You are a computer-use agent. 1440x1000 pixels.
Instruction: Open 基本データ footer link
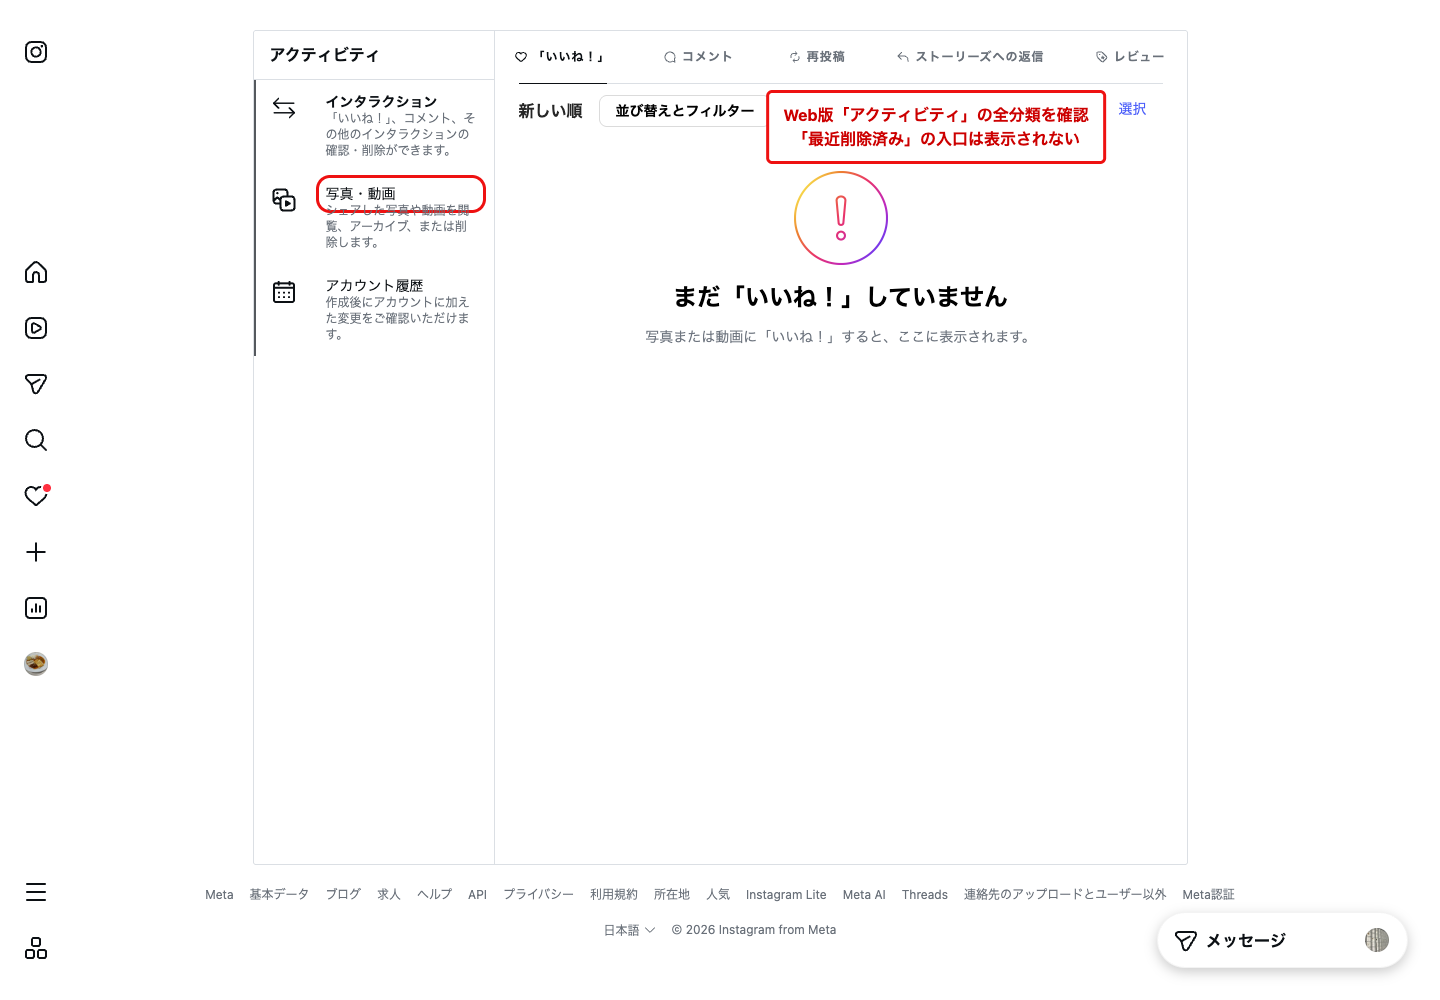pyautogui.click(x=279, y=895)
